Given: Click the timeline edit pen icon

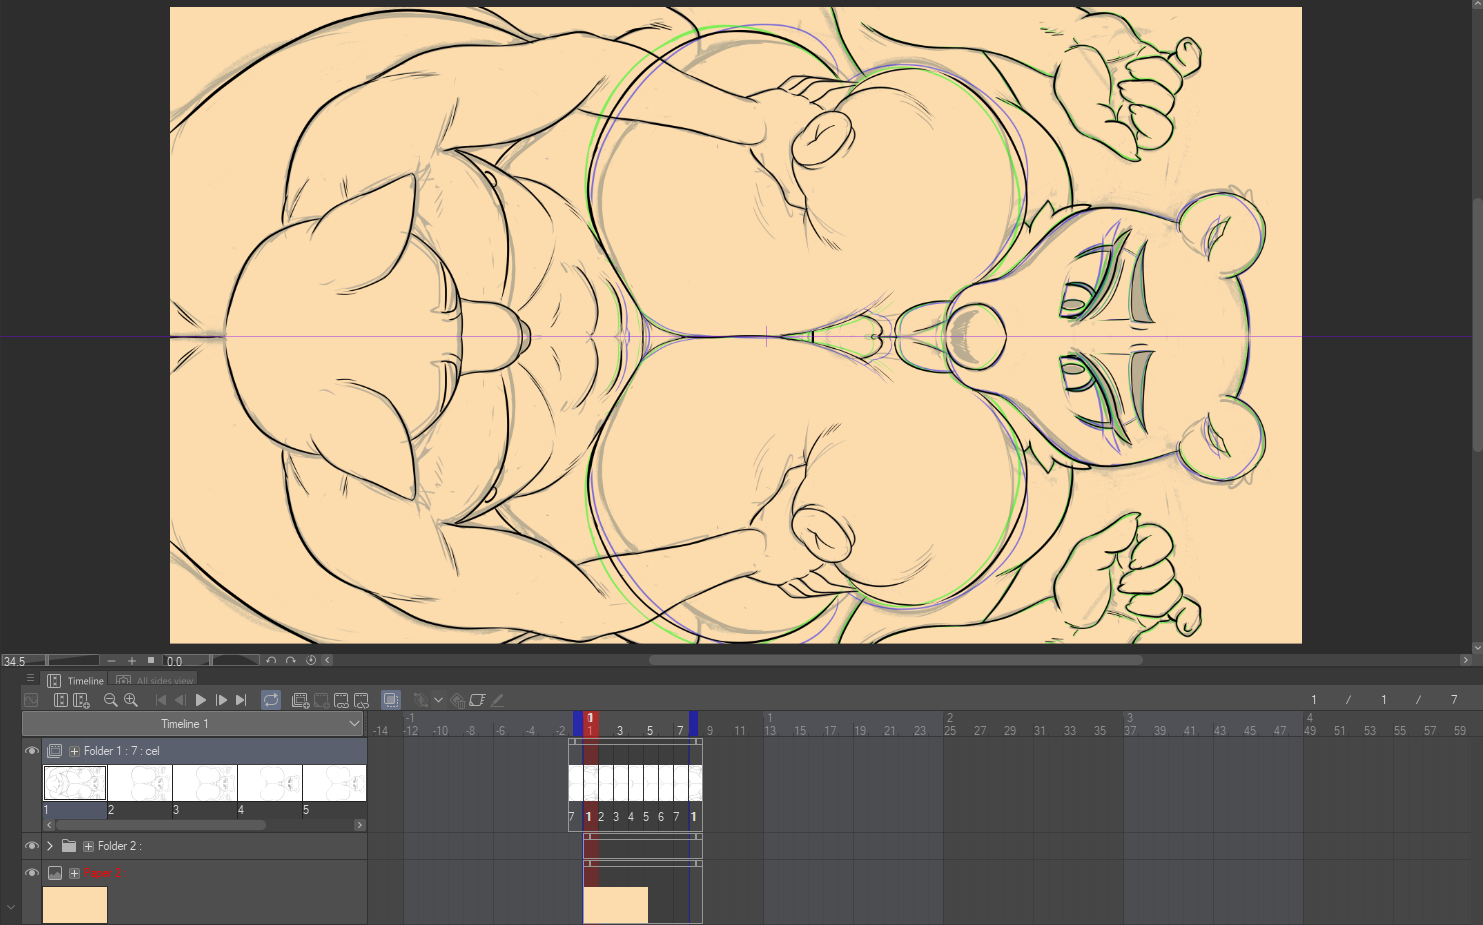Looking at the screenshot, I should click(497, 700).
